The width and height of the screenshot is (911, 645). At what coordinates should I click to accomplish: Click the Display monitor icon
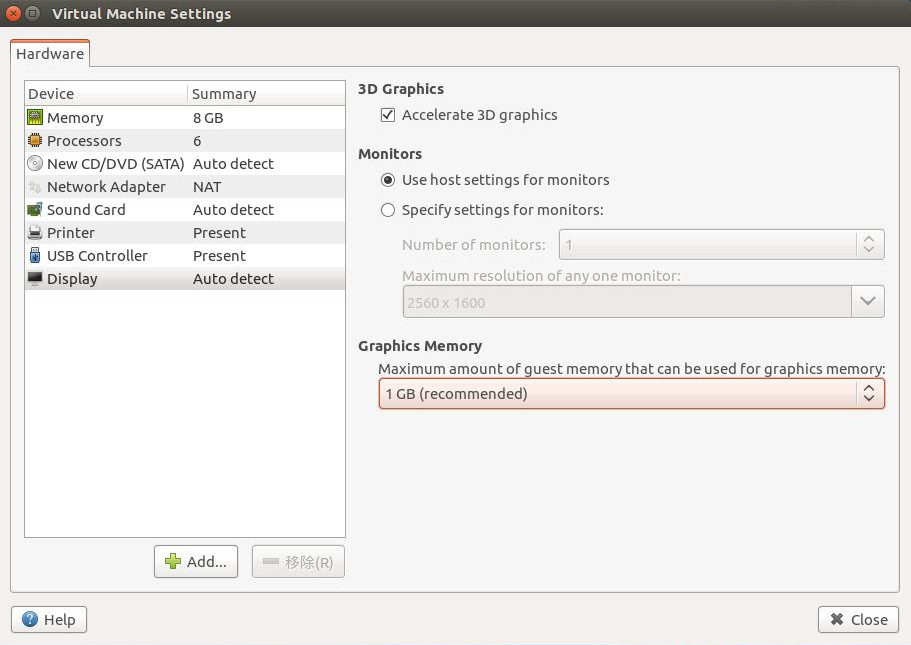[35, 278]
